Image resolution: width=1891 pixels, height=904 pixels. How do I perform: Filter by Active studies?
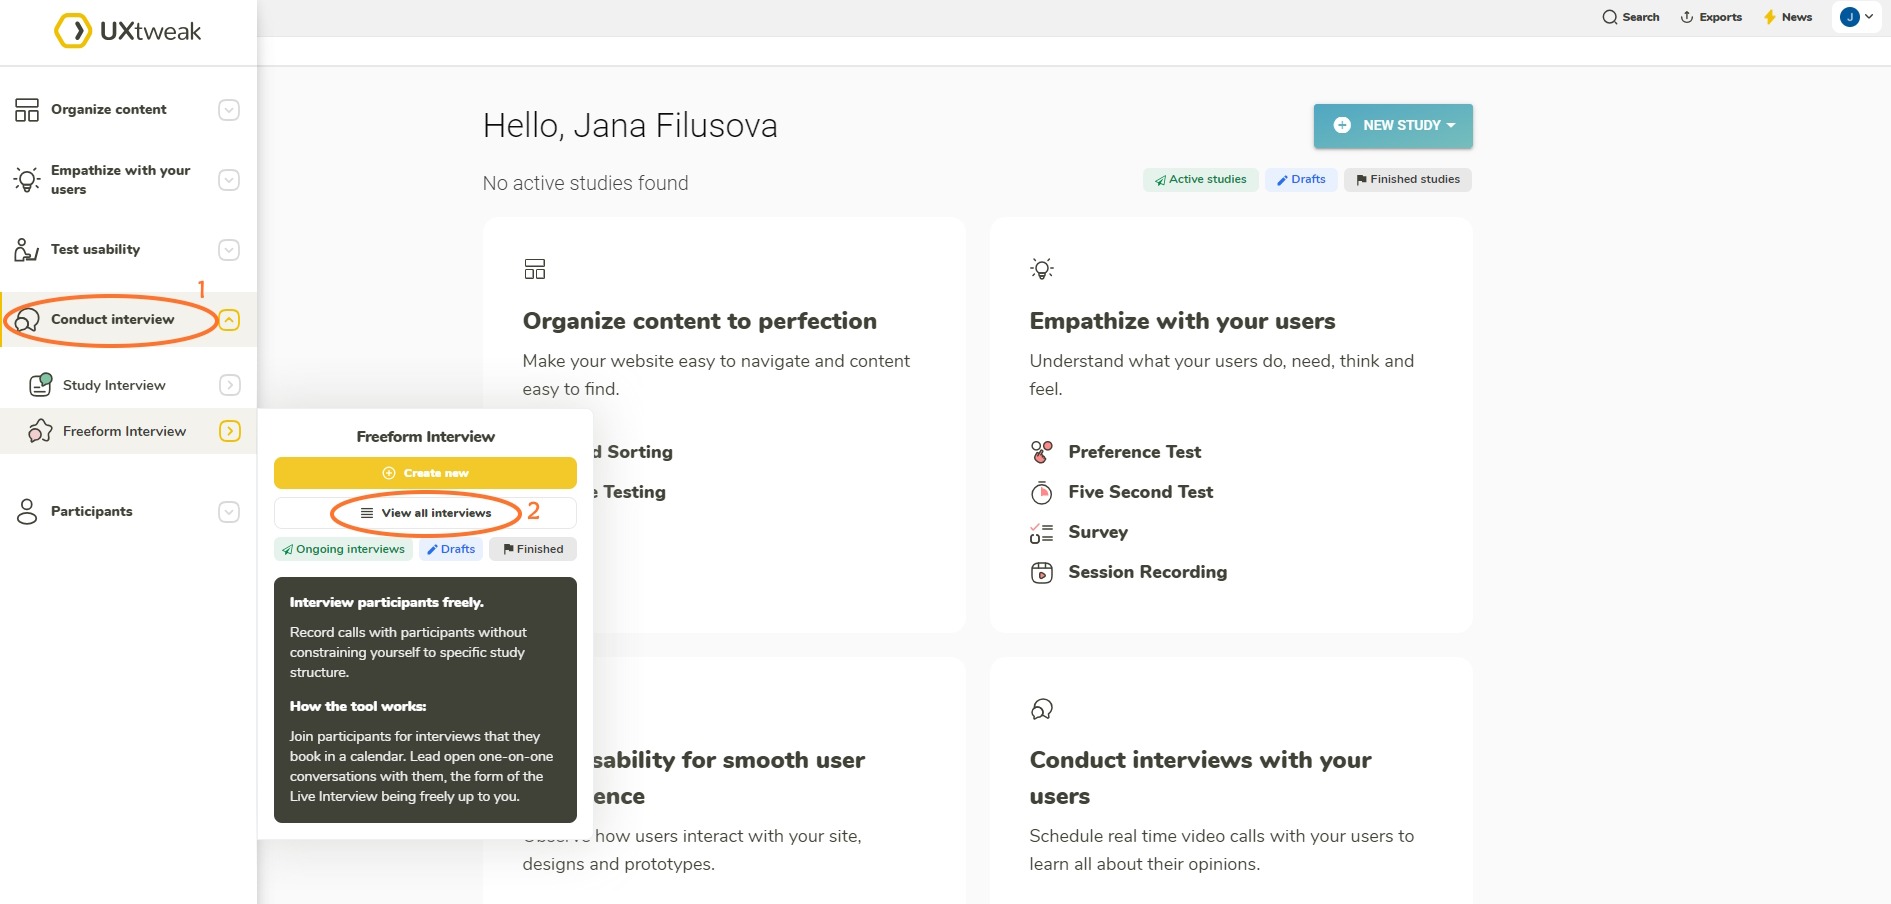[x=1200, y=179]
